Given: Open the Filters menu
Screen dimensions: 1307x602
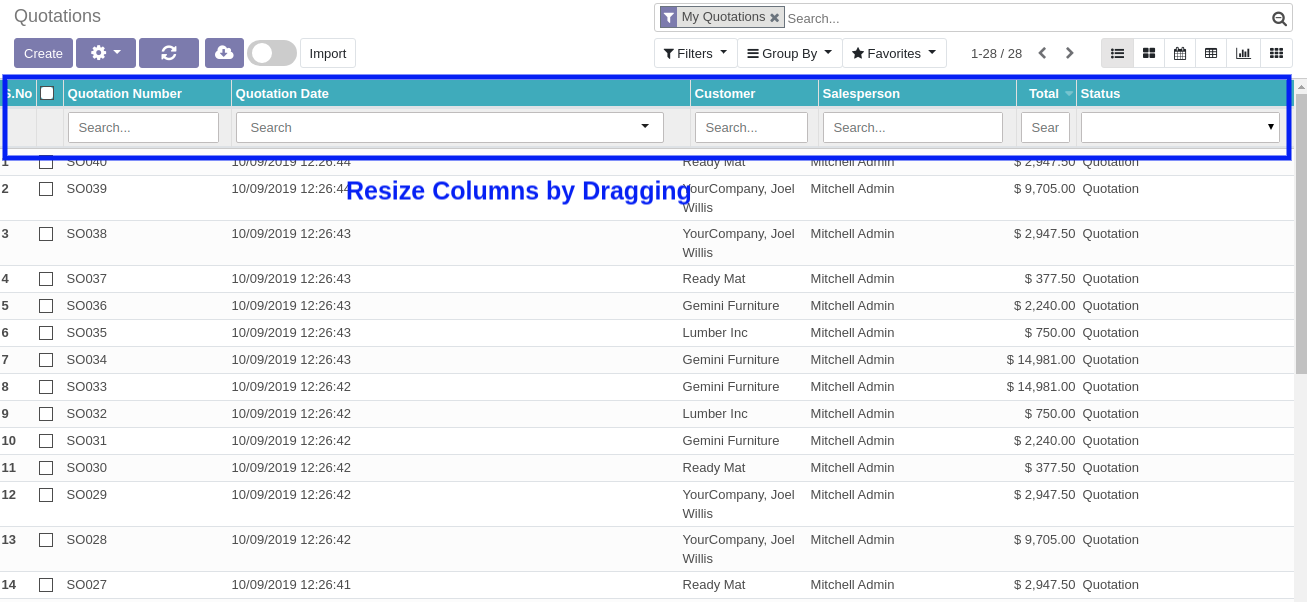Looking at the screenshot, I should point(695,53).
